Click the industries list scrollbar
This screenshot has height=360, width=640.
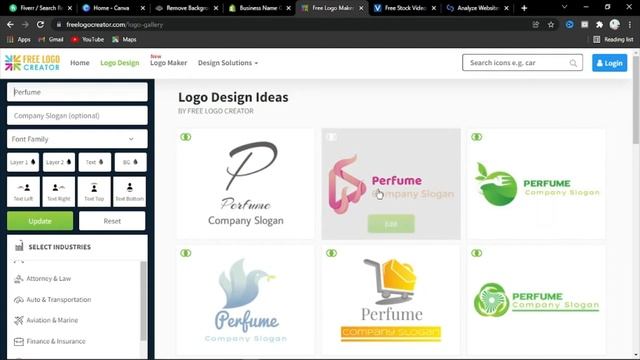point(143,301)
